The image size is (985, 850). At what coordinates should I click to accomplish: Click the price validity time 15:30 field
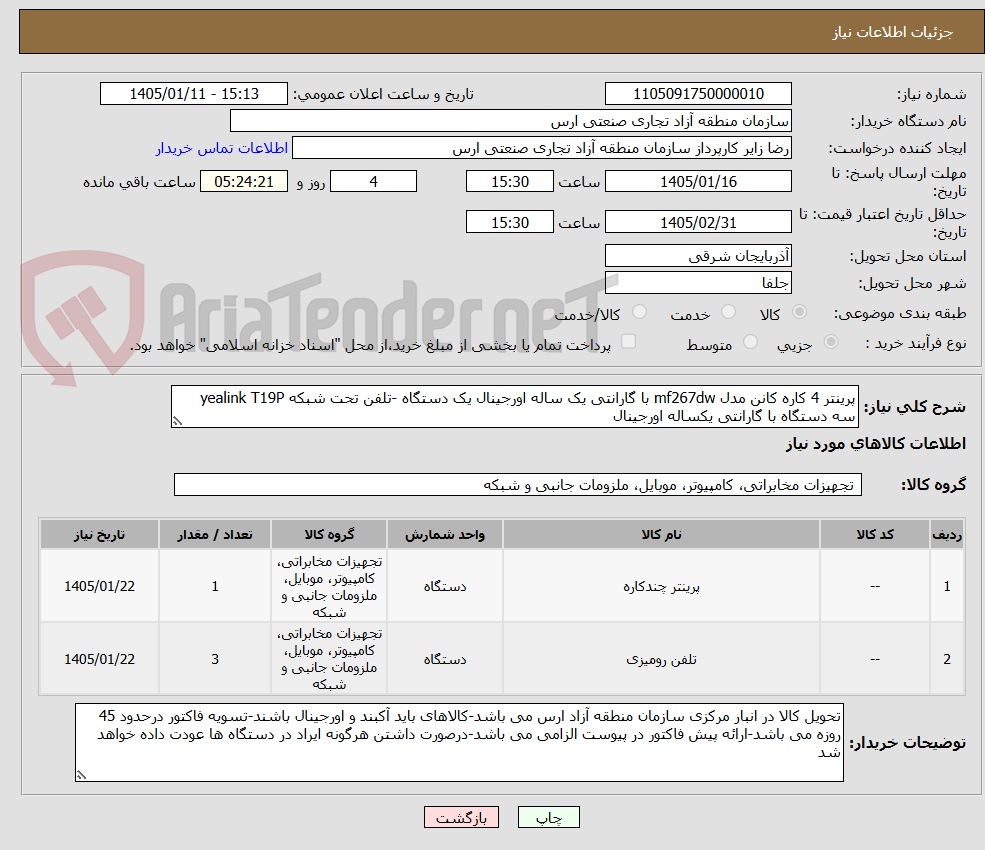pos(509,222)
